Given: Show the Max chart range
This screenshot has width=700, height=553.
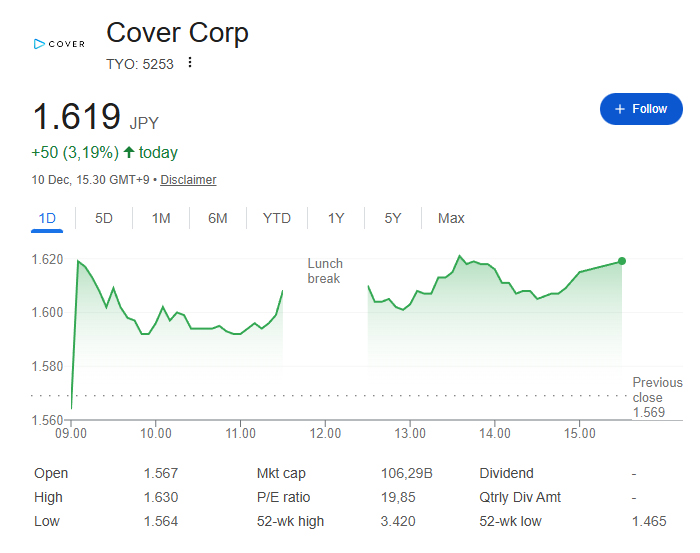Looking at the screenshot, I should pos(451,218).
